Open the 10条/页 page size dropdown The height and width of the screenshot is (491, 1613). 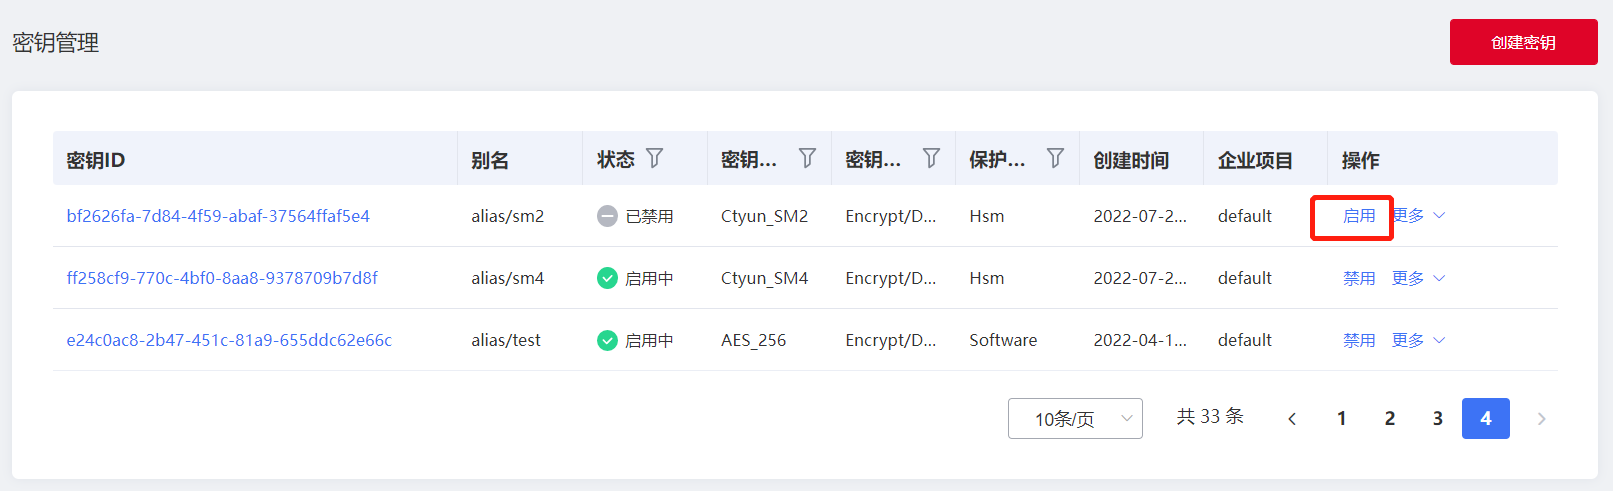coord(1075,418)
